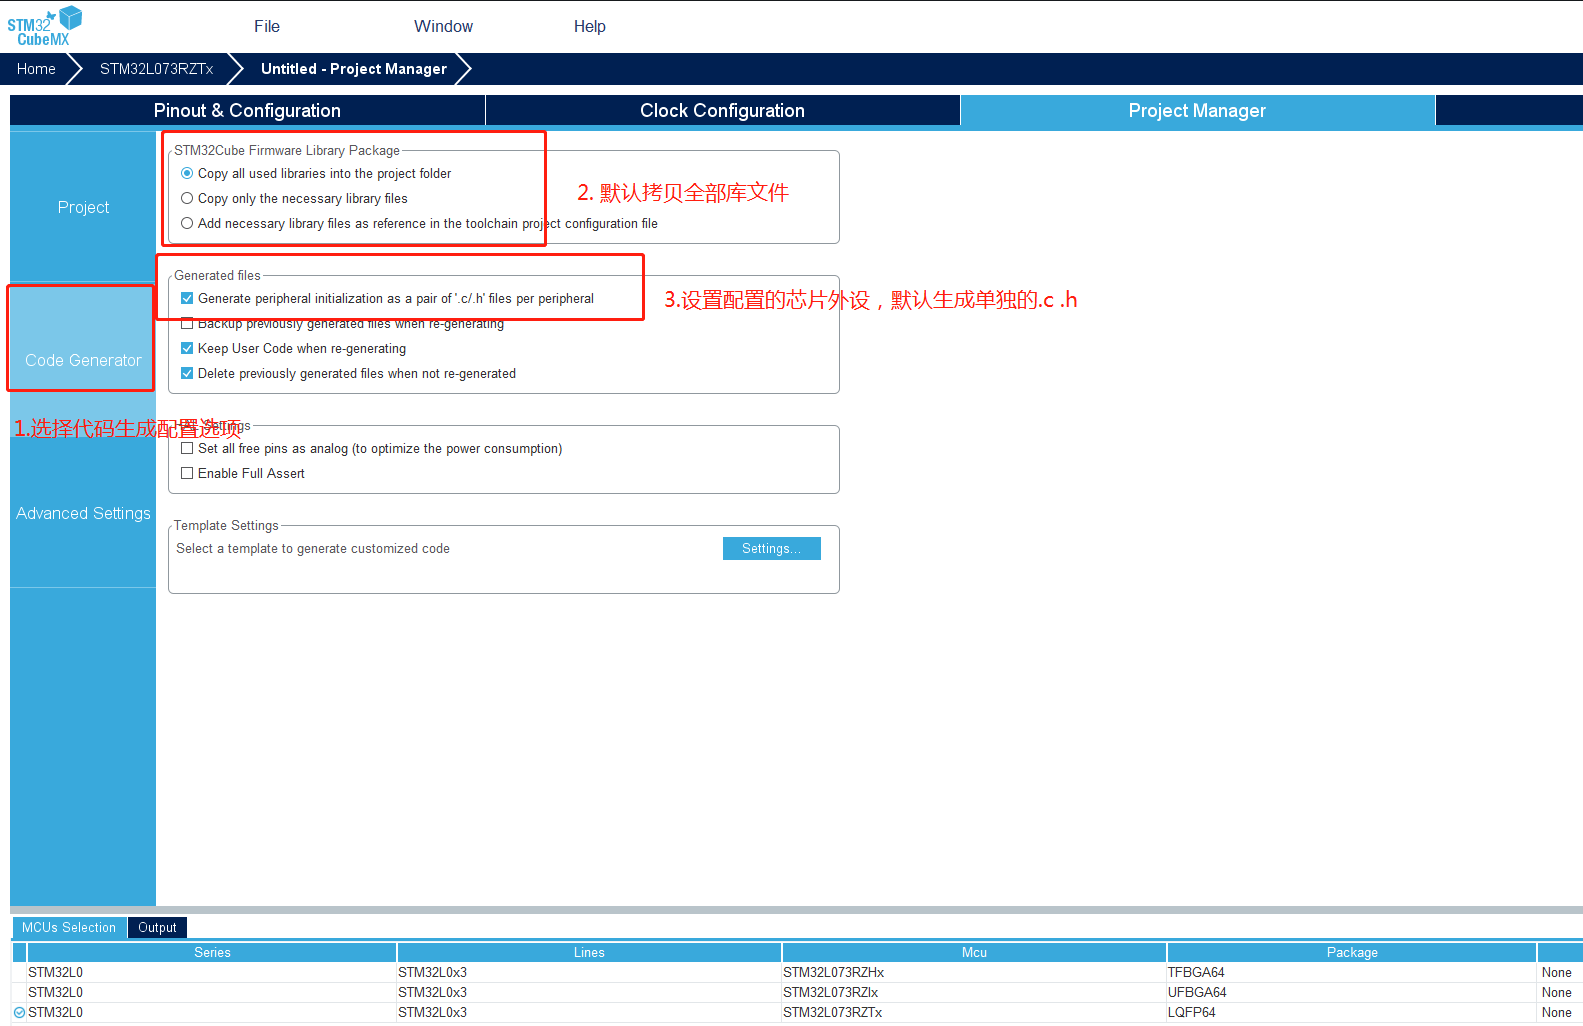The width and height of the screenshot is (1583, 1026).
Task: Go to Home in breadcrumb
Action: (x=36, y=69)
